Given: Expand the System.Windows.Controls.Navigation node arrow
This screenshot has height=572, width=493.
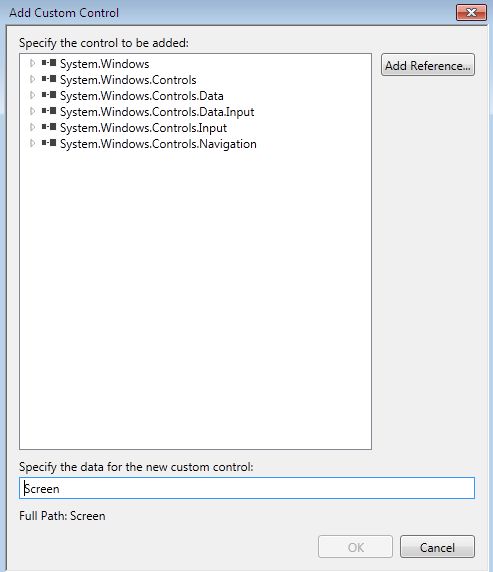Looking at the screenshot, I should (x=32, y=143).
